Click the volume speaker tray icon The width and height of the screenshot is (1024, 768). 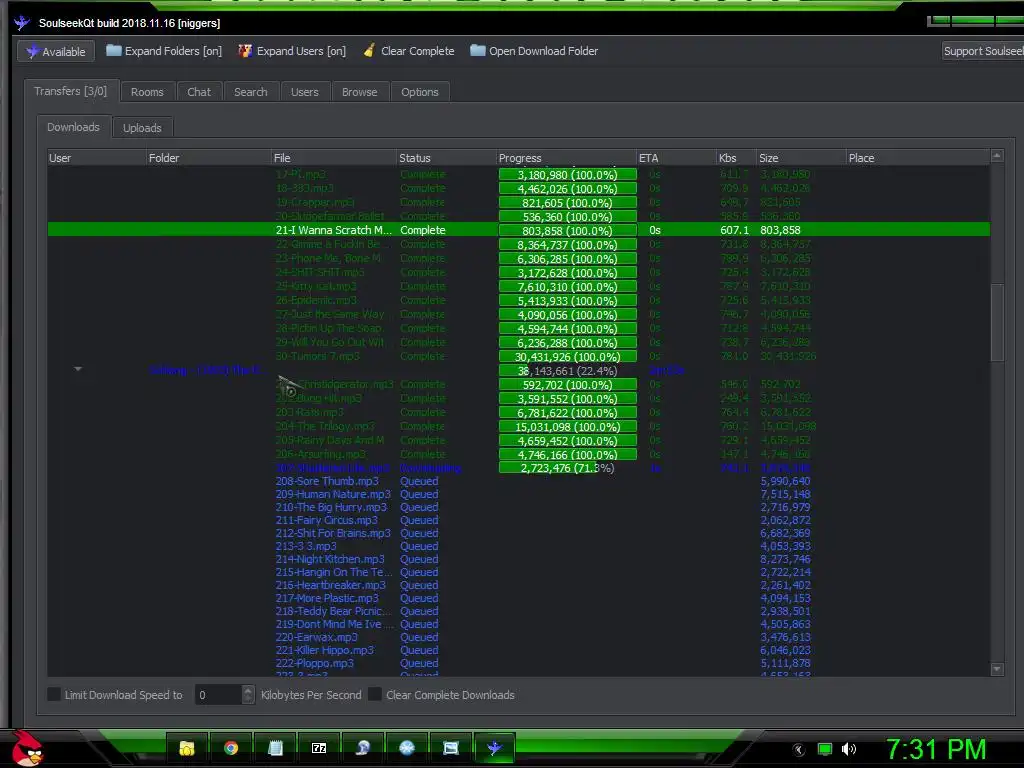click(848, 749)
